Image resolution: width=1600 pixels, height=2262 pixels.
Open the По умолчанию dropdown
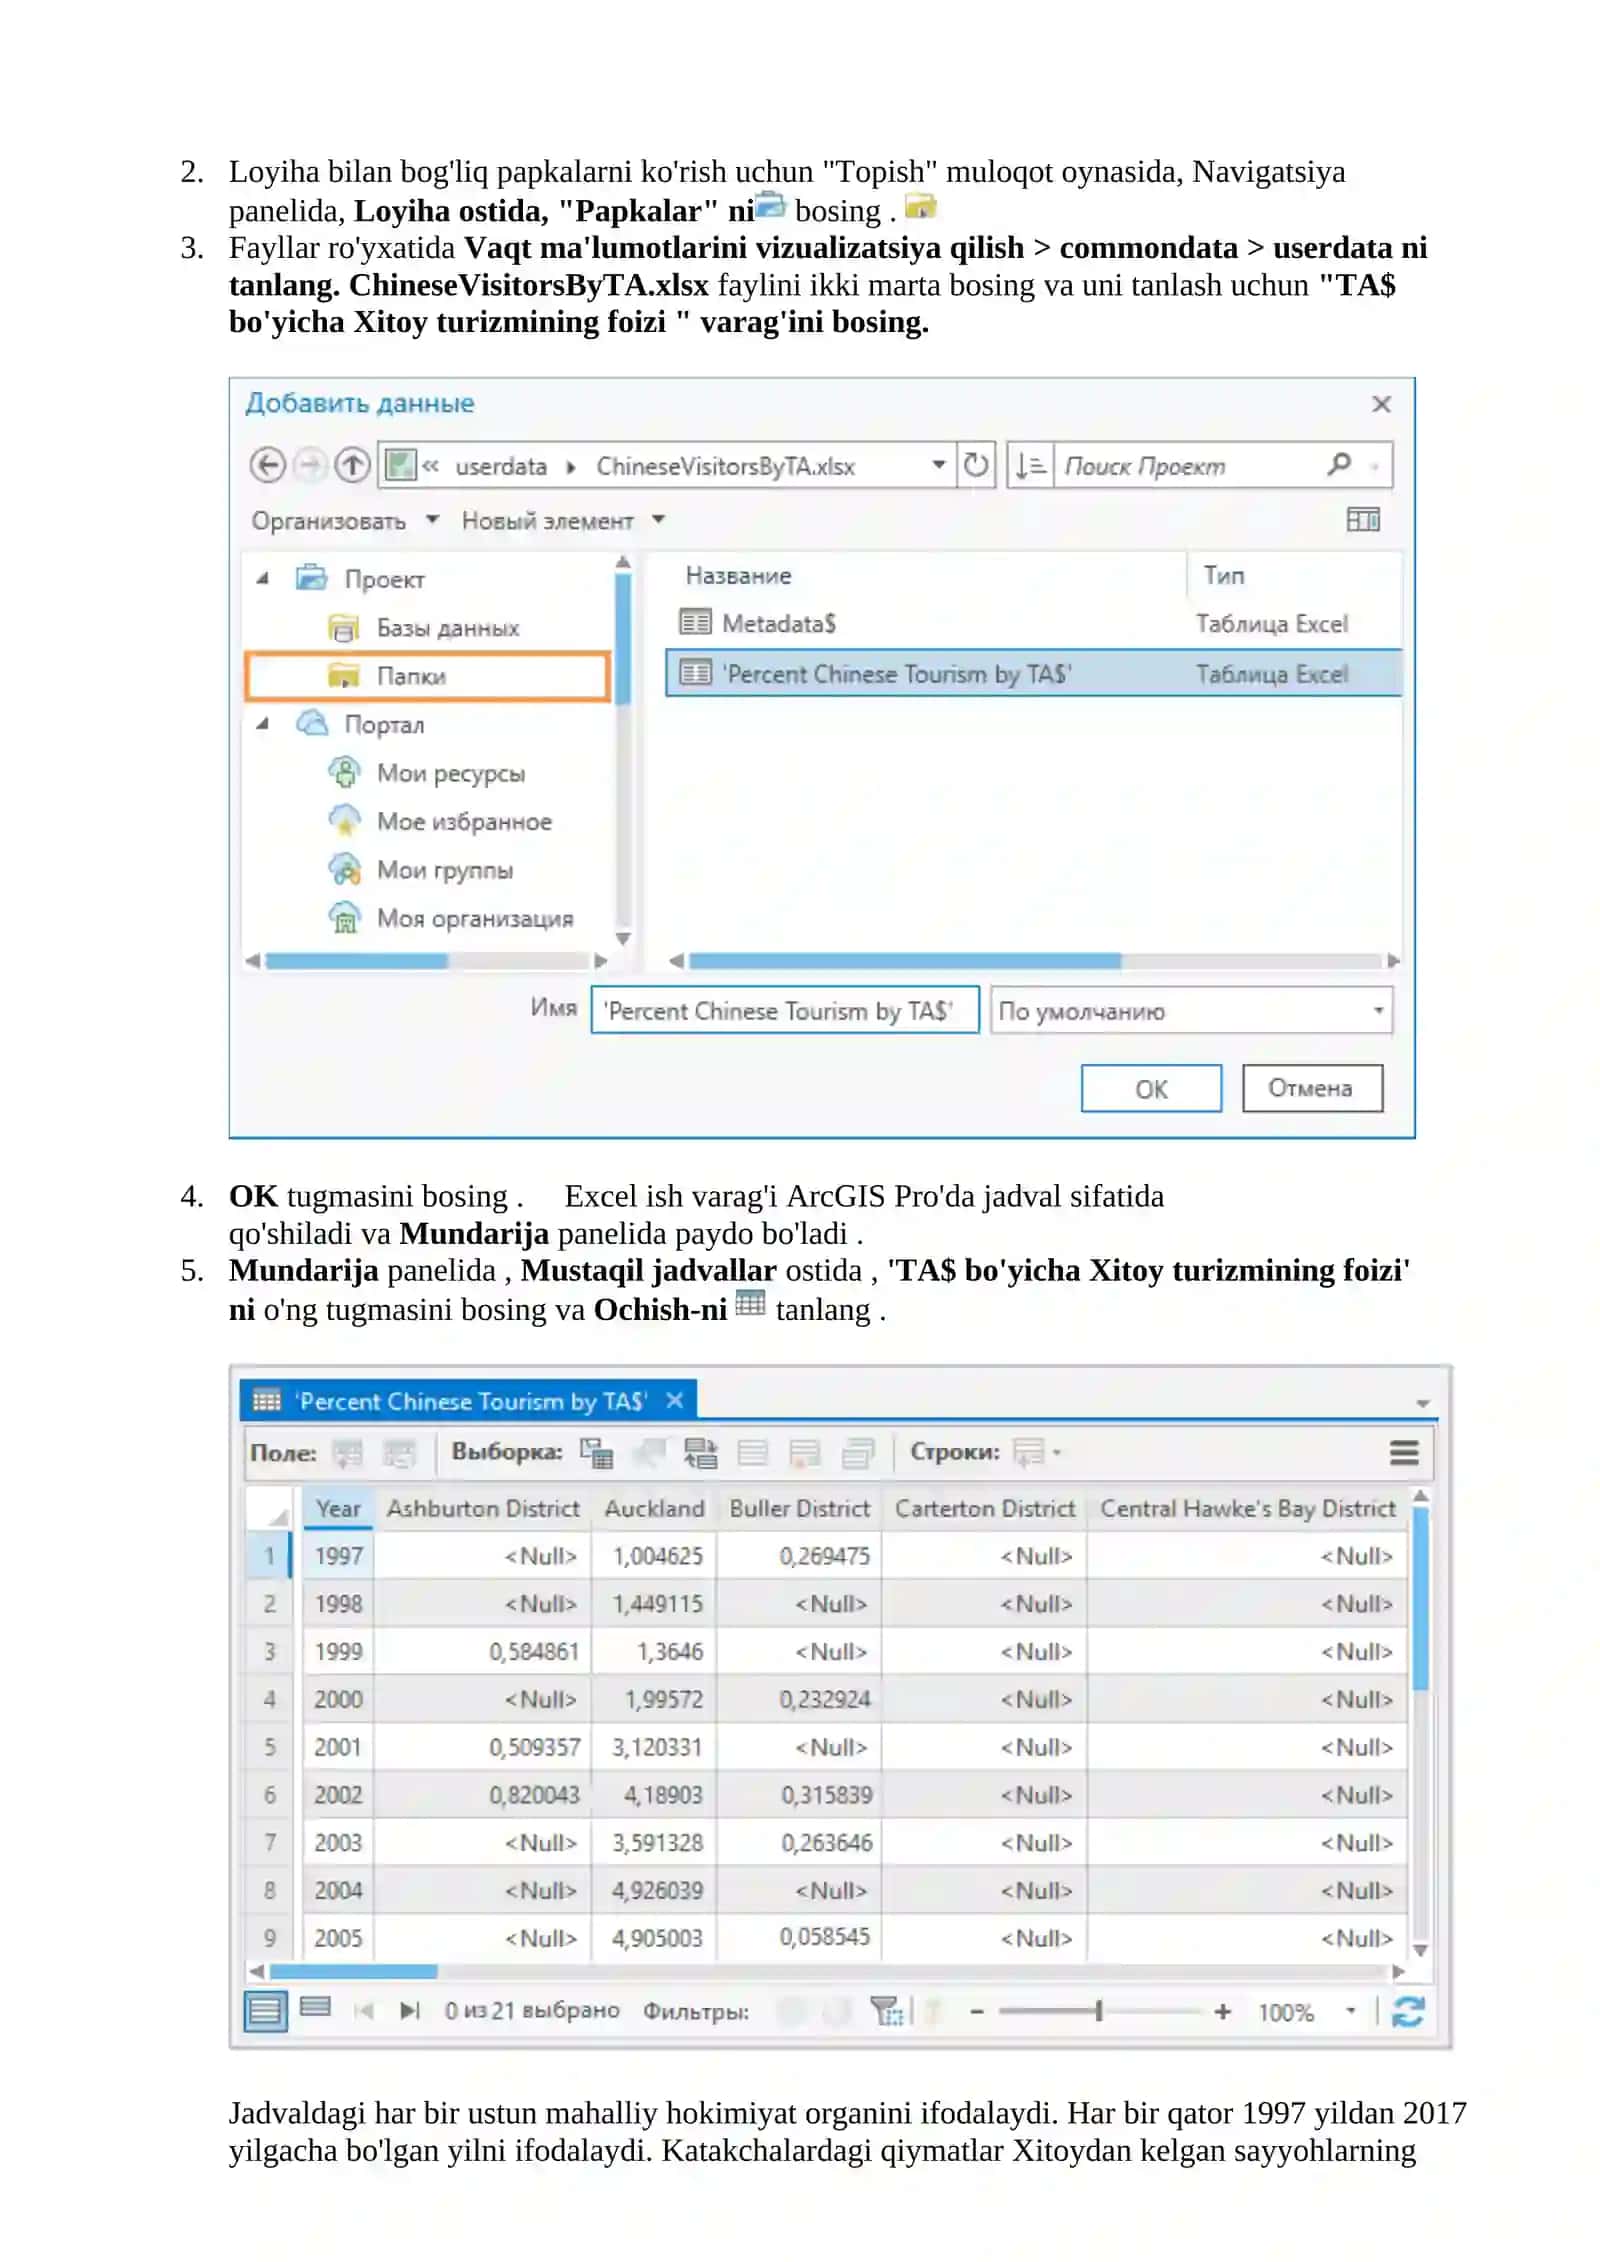[x=1190, y=1011]
